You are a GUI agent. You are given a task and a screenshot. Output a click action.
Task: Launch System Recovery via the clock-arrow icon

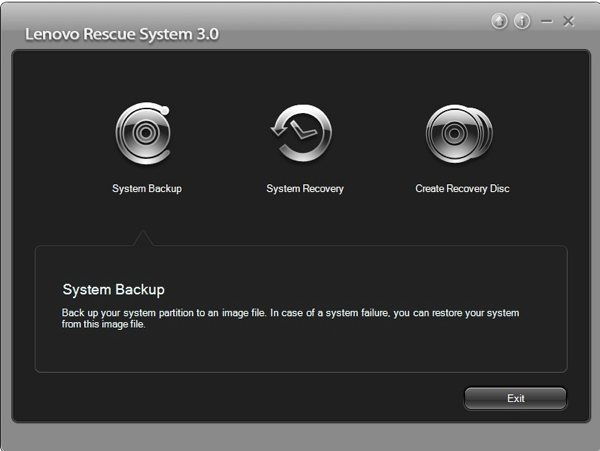(x=303, y=133)
